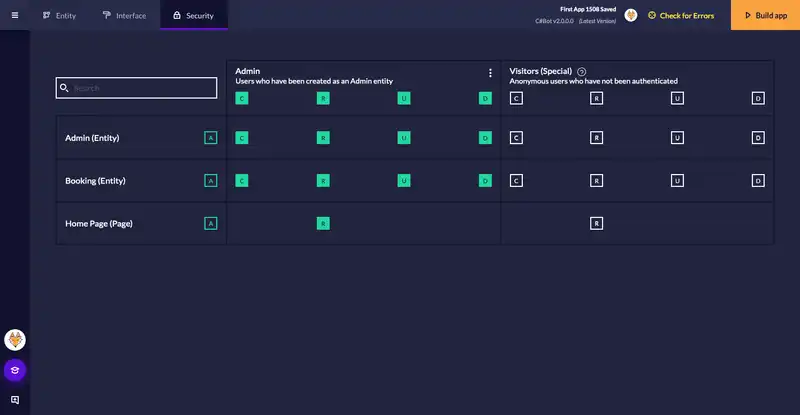Image resolution: width=800 pixels, height=415 pixels.
Task: Select the Security tab
Action: pos(193,15)
